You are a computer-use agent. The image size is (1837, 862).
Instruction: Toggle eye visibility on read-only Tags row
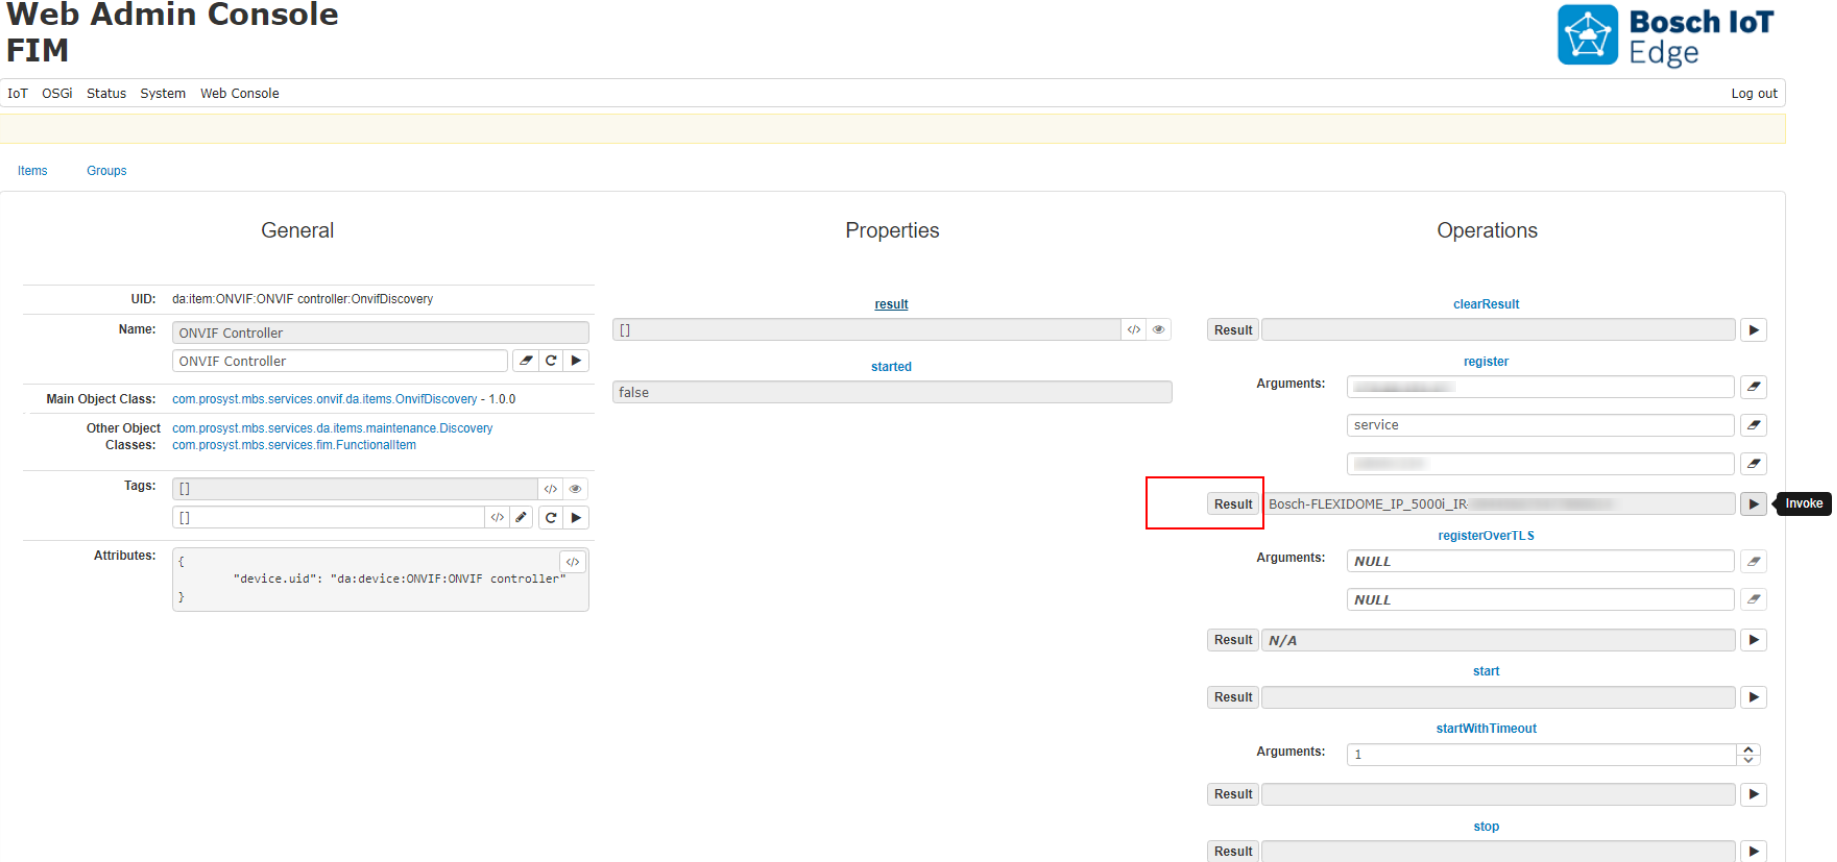575,489
